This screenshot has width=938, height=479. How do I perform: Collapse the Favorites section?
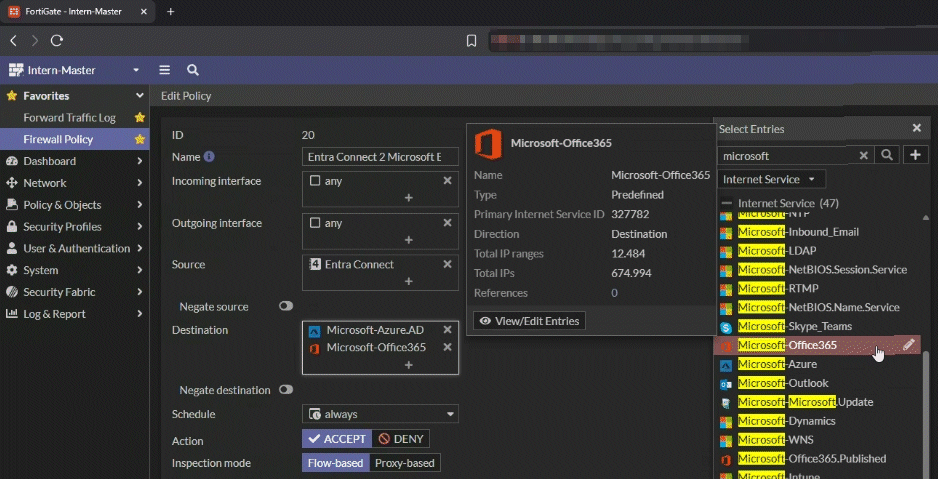[139, 96]
